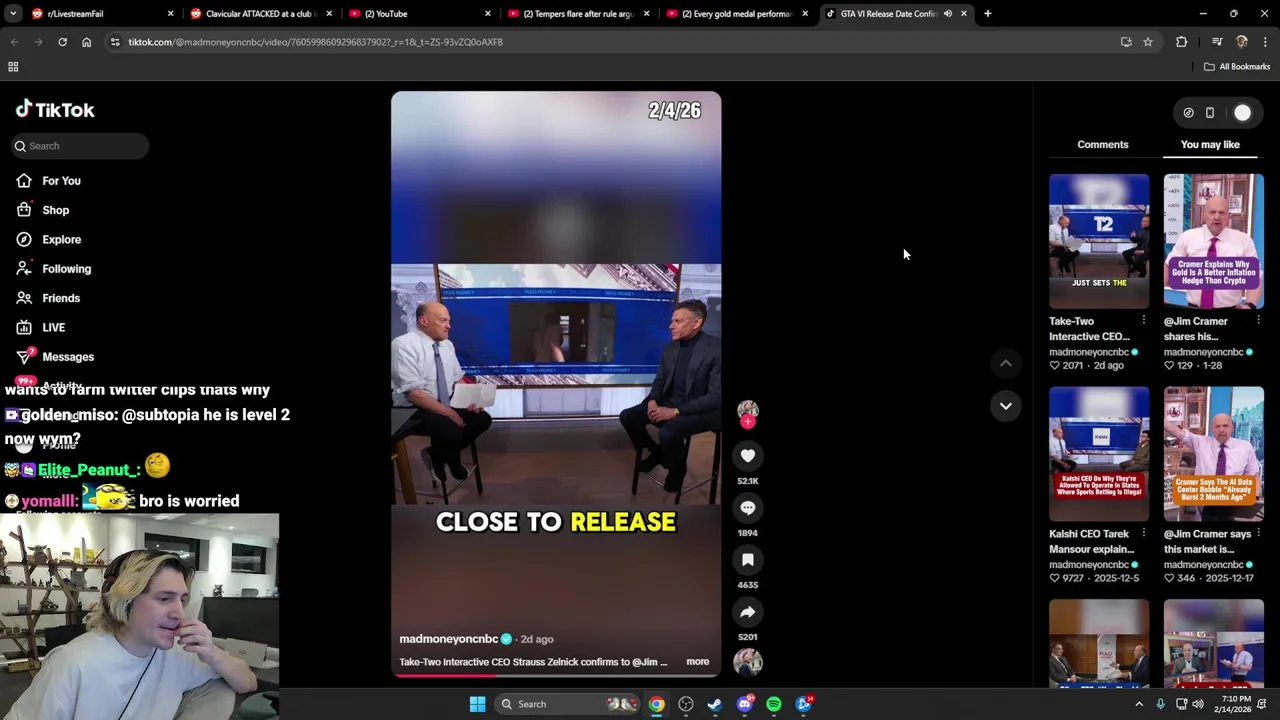Go to the next video with down chevron
Viewport: 1280px width, 720px height.
1006,406
